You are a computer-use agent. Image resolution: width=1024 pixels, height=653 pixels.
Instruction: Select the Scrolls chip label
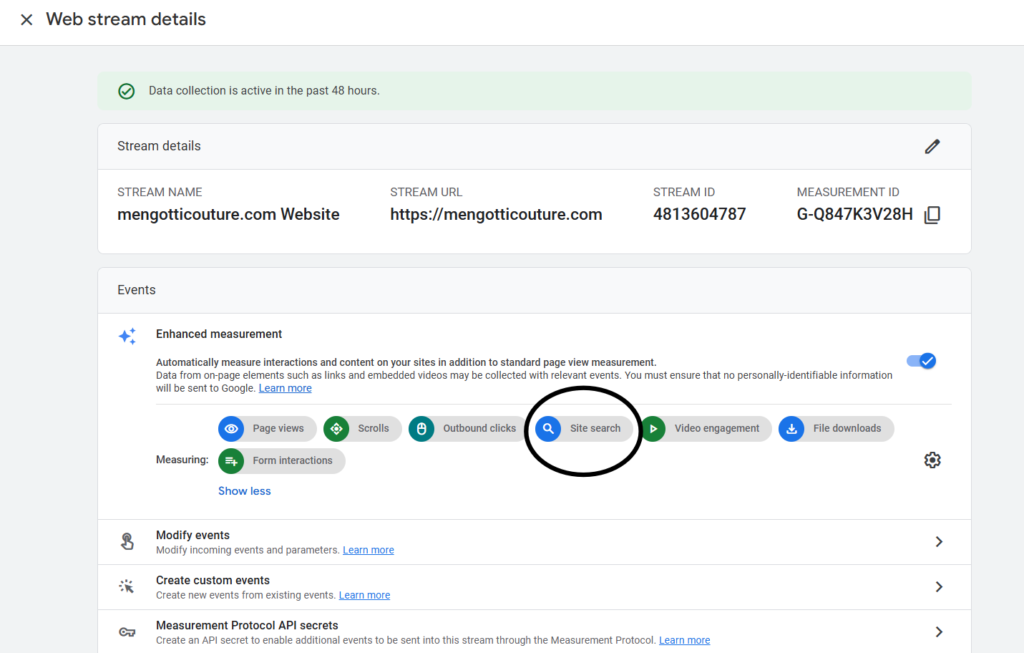click(x=374, y=429)
